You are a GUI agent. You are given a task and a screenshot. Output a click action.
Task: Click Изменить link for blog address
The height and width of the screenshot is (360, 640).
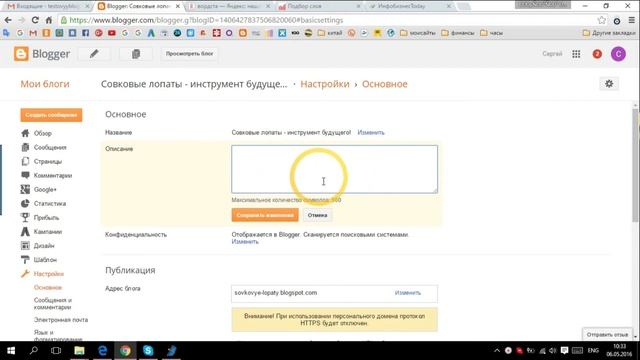(408, 293)
